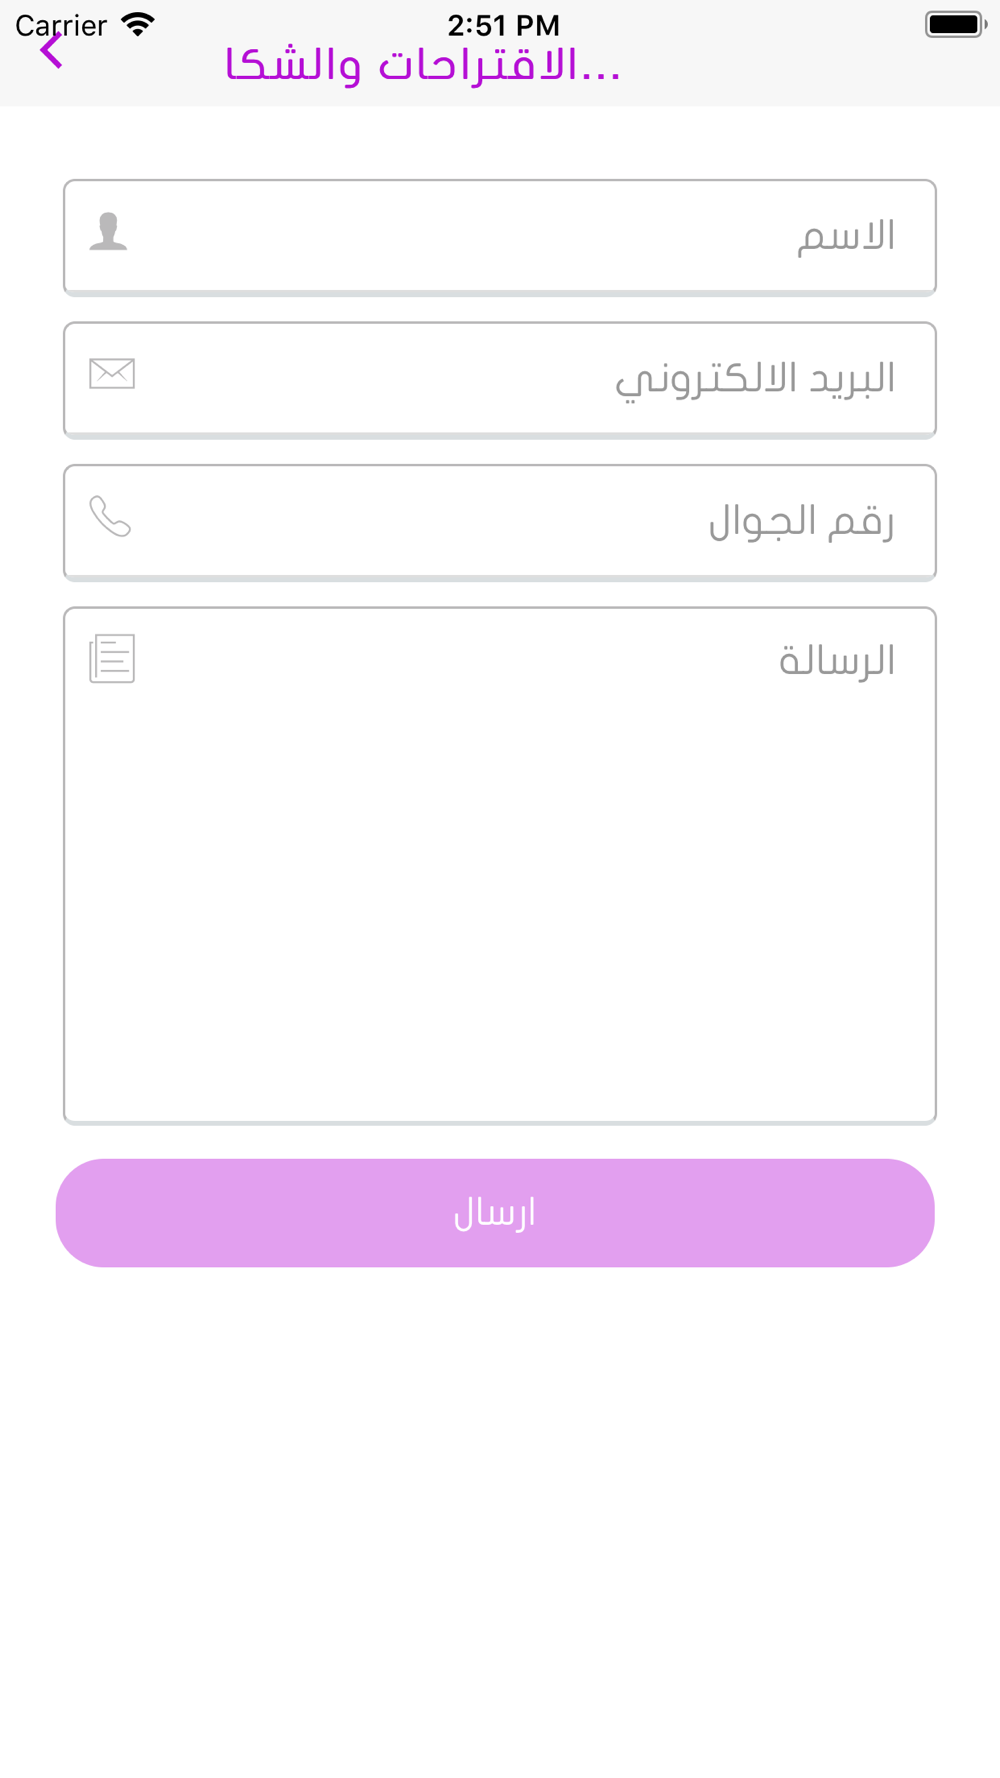
Task: Click the Carrier label in status bar
Action: (61, 25)
